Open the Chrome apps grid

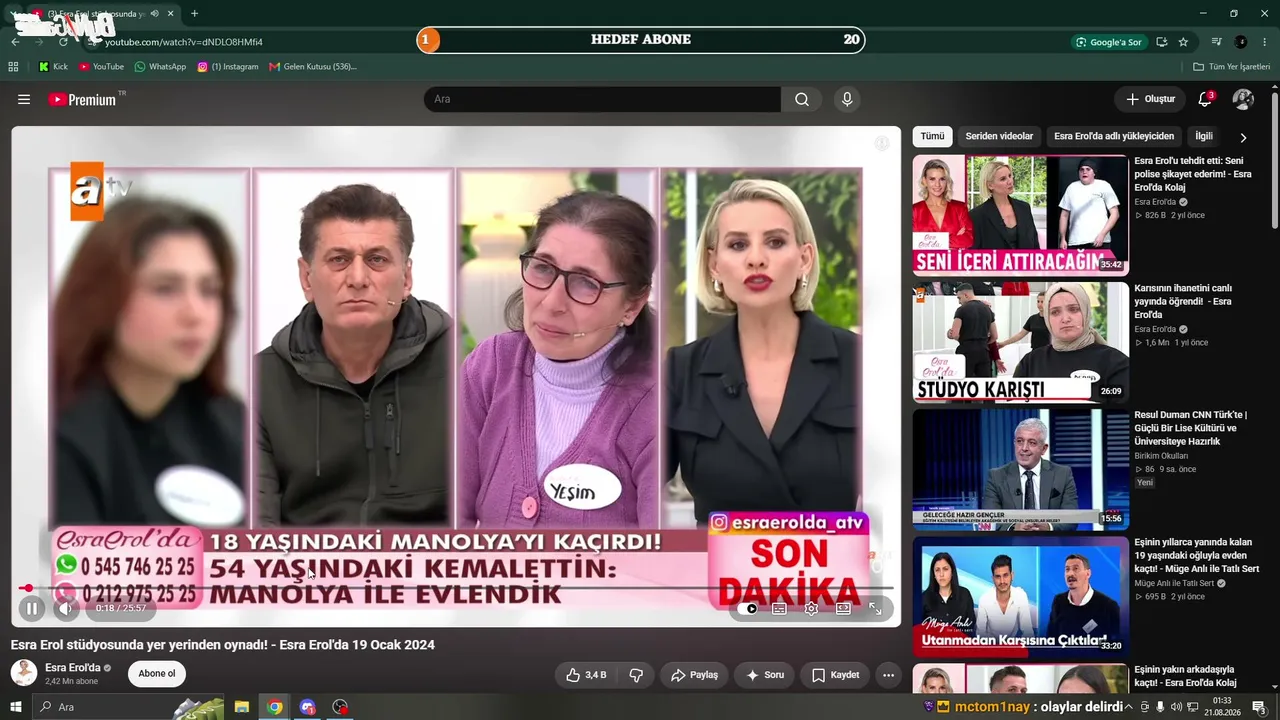click(x=13, y=67)
